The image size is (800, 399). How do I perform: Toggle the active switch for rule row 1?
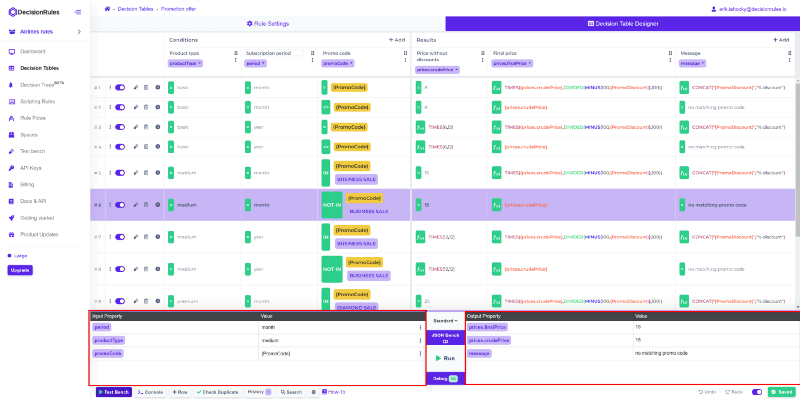(x=120, y=88)
